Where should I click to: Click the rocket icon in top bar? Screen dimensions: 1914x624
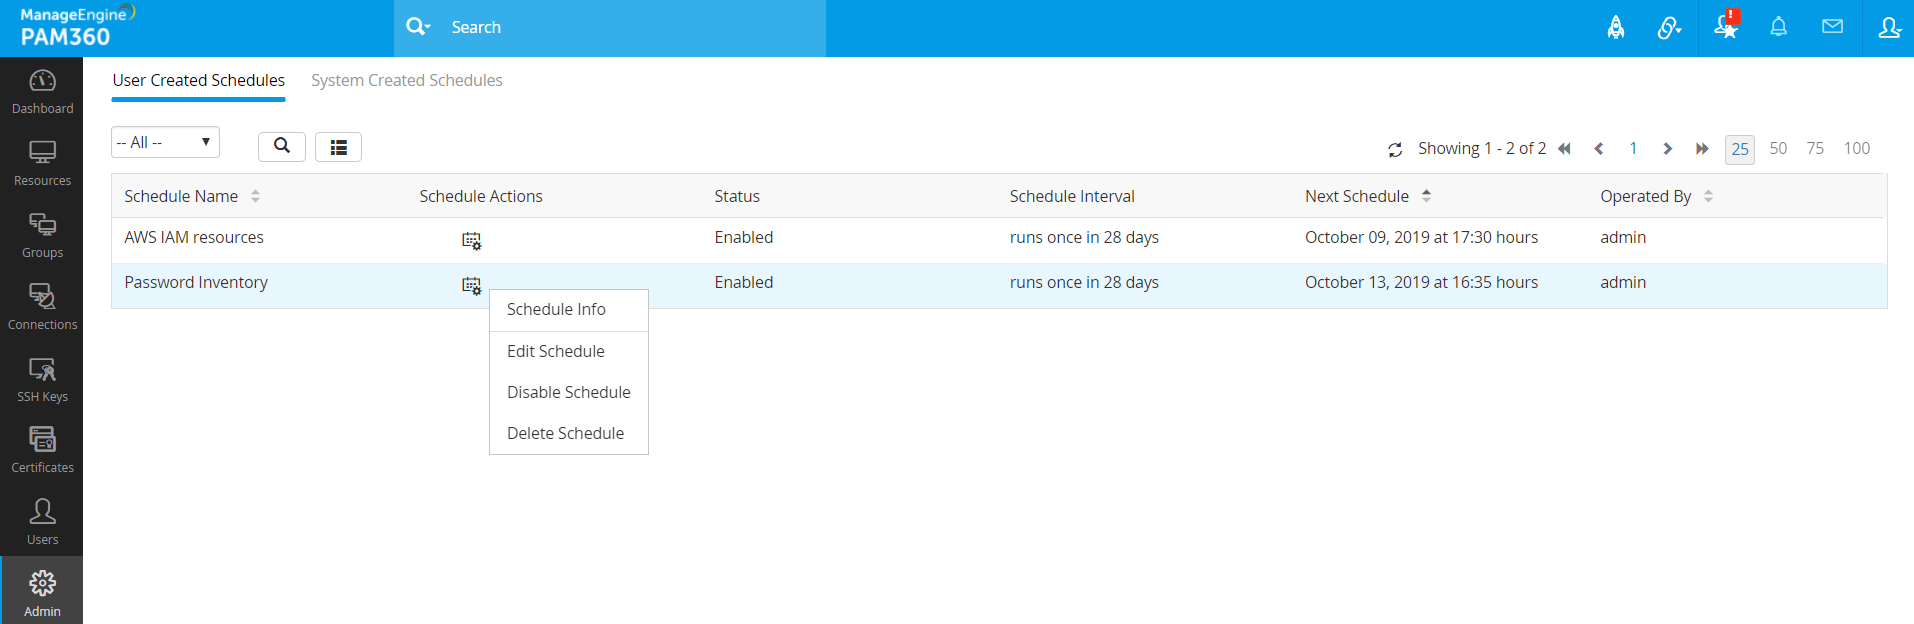click(x=1616, y=27)
